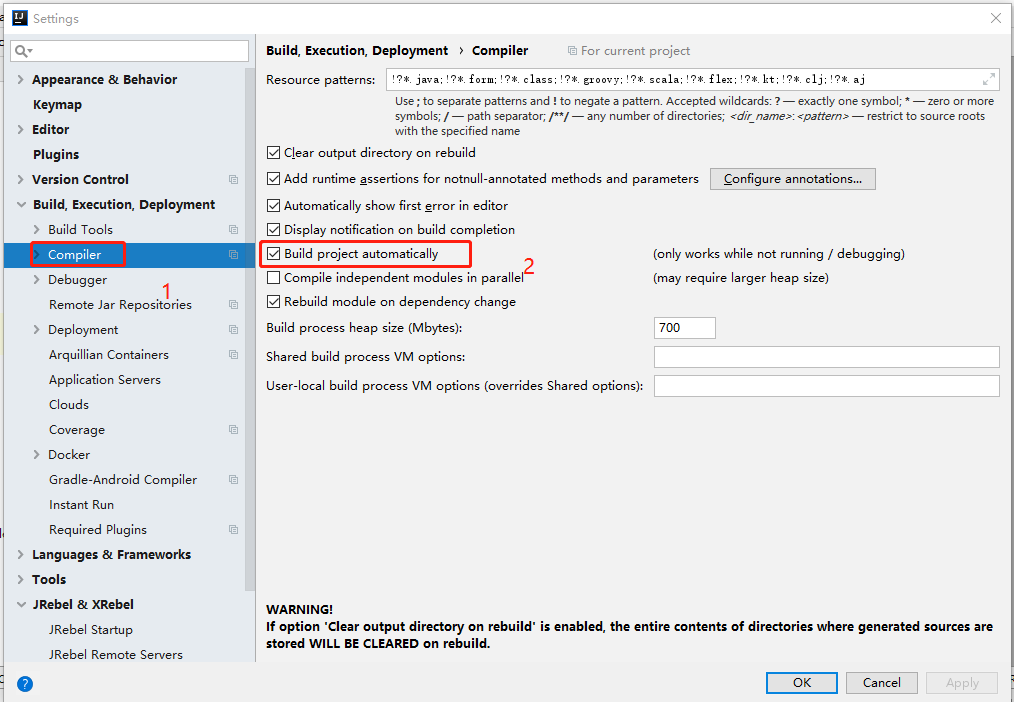Click the IntelliJ IDEA logo in title bar
Viewport: 1014px width, 702px height.
point(20,18)
